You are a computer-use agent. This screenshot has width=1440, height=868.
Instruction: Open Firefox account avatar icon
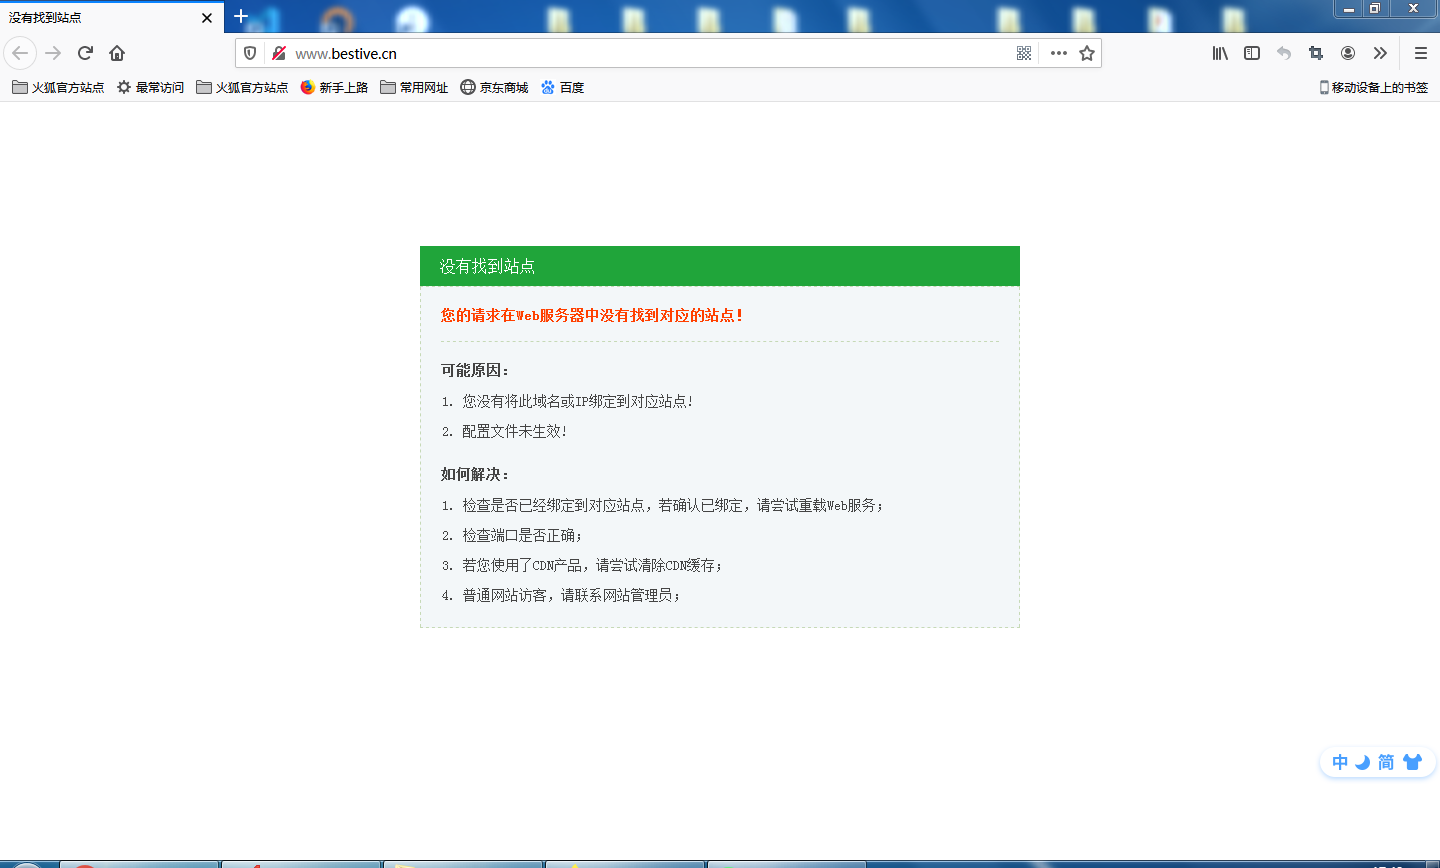(1348, 53)
